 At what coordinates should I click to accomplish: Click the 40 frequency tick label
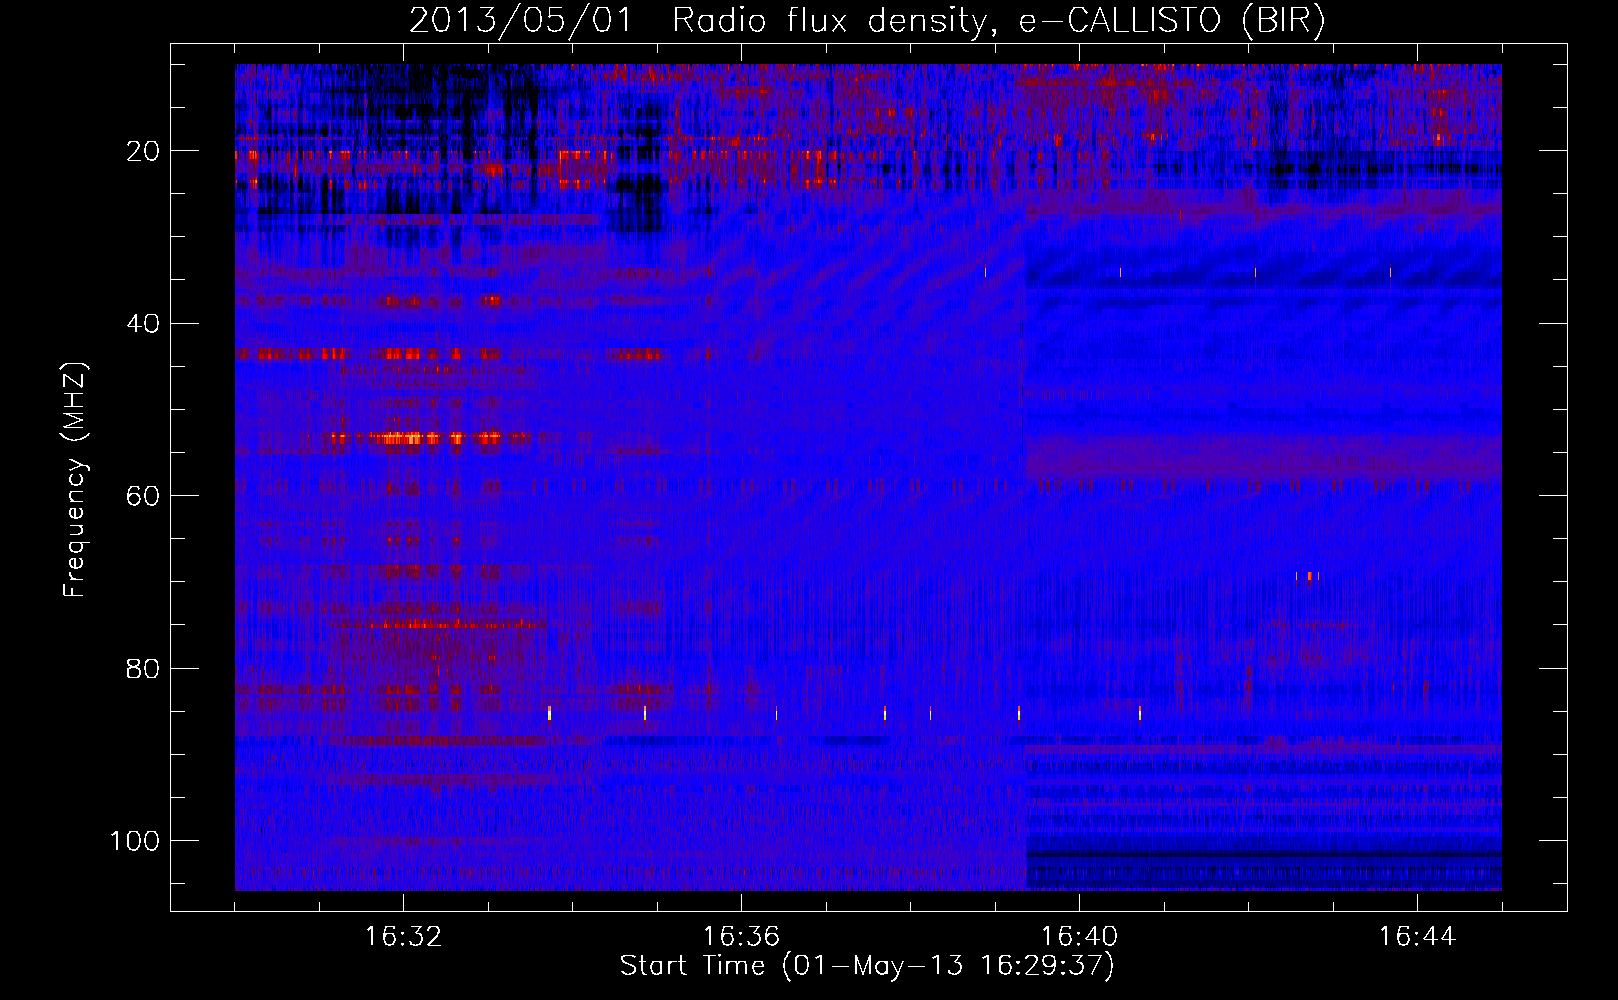pyautogui.click(x=144, y=323)
